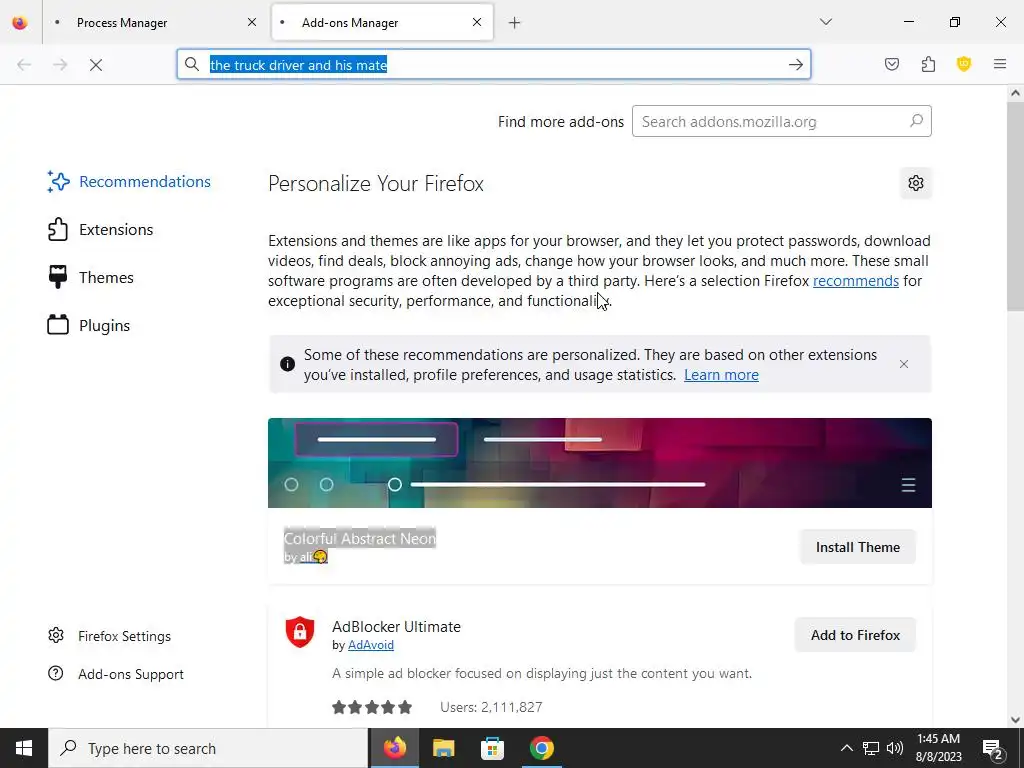Close the Process Manager tab

pos(251,22)
